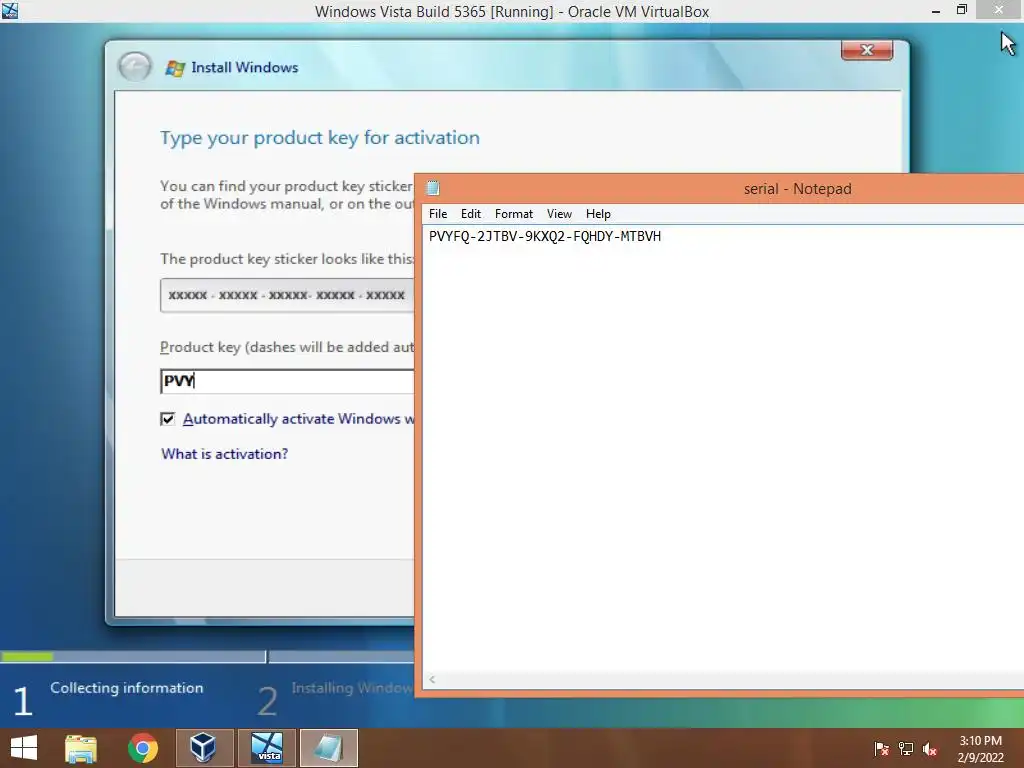Click the Type your product key heading
The image size is (1024, 768).
pyautogui.click(x=320, y=138)
